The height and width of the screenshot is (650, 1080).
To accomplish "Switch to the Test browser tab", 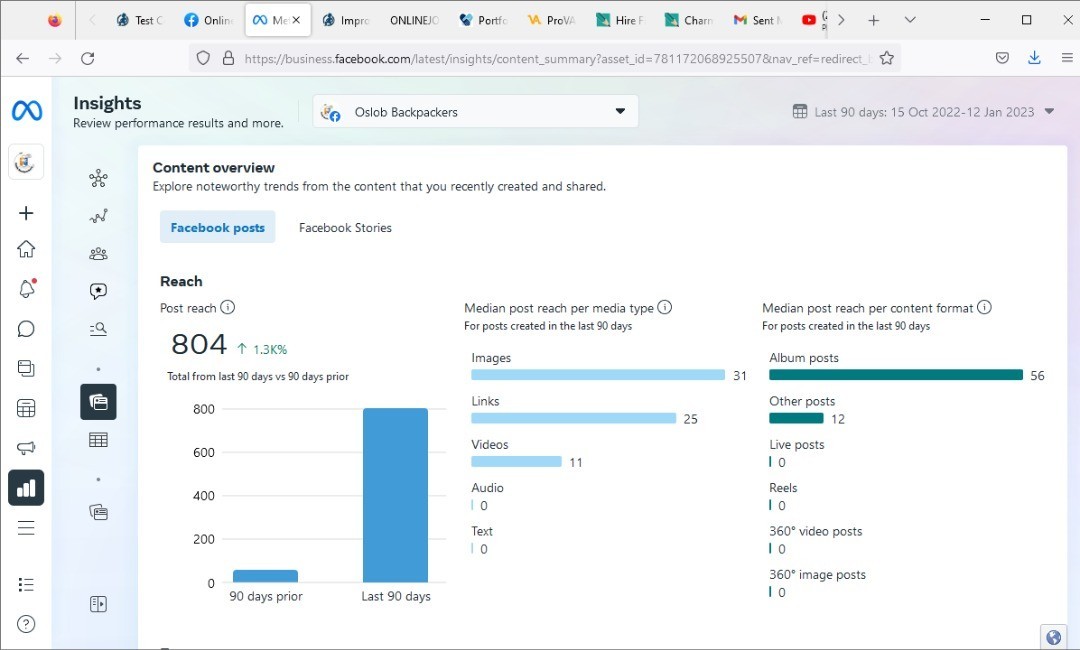I will (x=140, y=20).
